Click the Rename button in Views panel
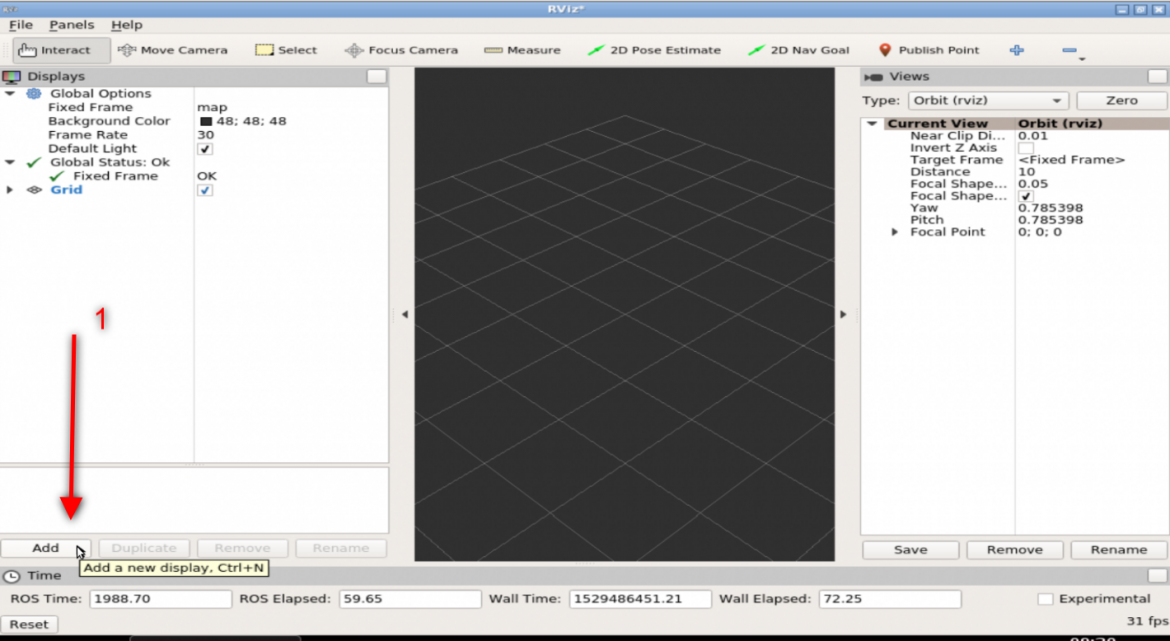This screenshot has width=1170, height=641. click(1119, 550)
